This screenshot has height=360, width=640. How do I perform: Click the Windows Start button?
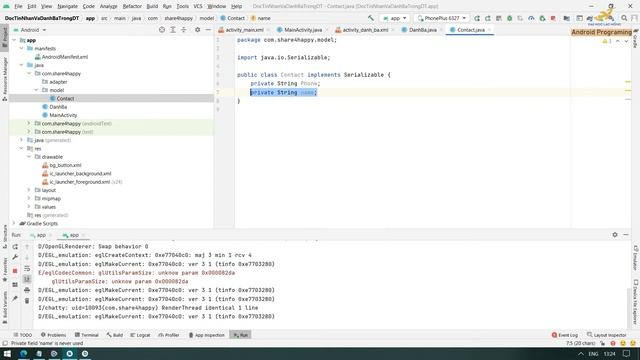click(x=7, y=353)
